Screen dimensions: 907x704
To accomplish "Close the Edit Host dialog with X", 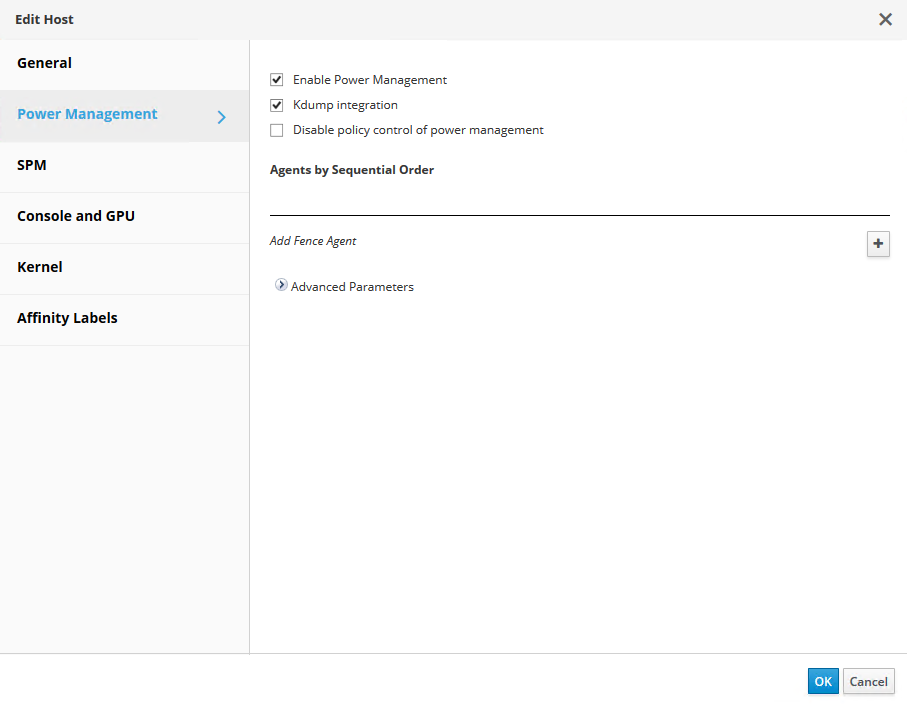I will pos(885,19).
